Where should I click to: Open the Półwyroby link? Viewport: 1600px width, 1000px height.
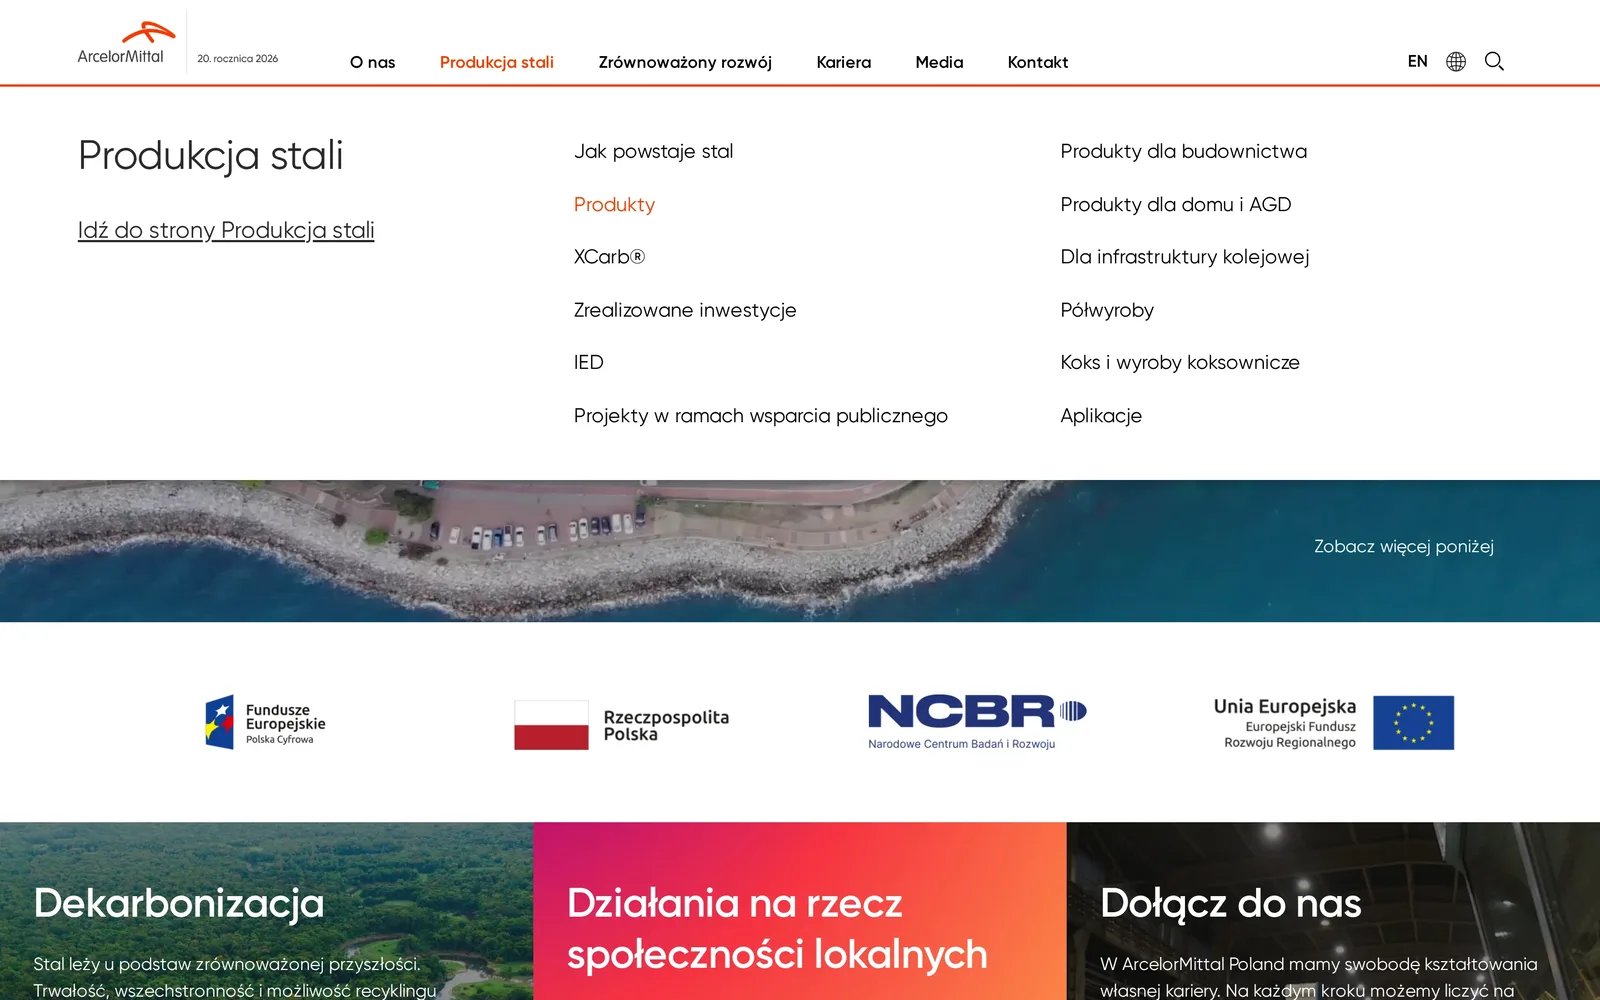(1106, 310)
